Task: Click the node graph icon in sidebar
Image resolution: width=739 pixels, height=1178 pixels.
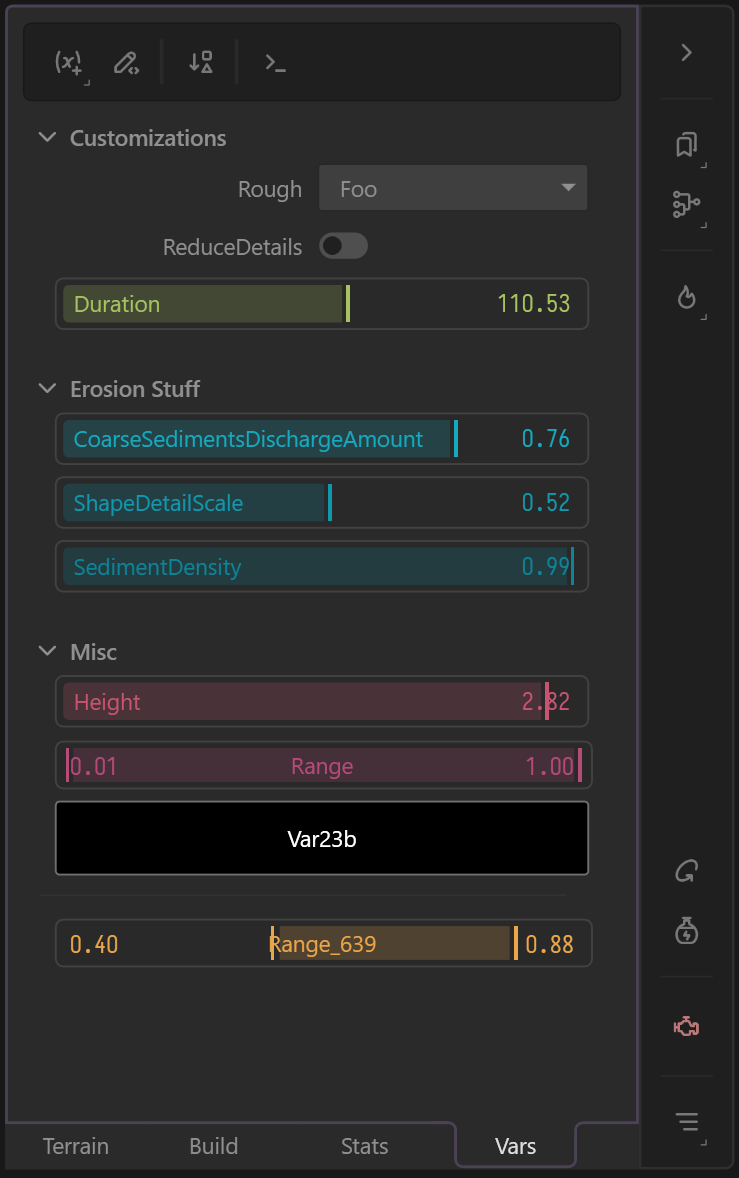Action: point(686,206)
